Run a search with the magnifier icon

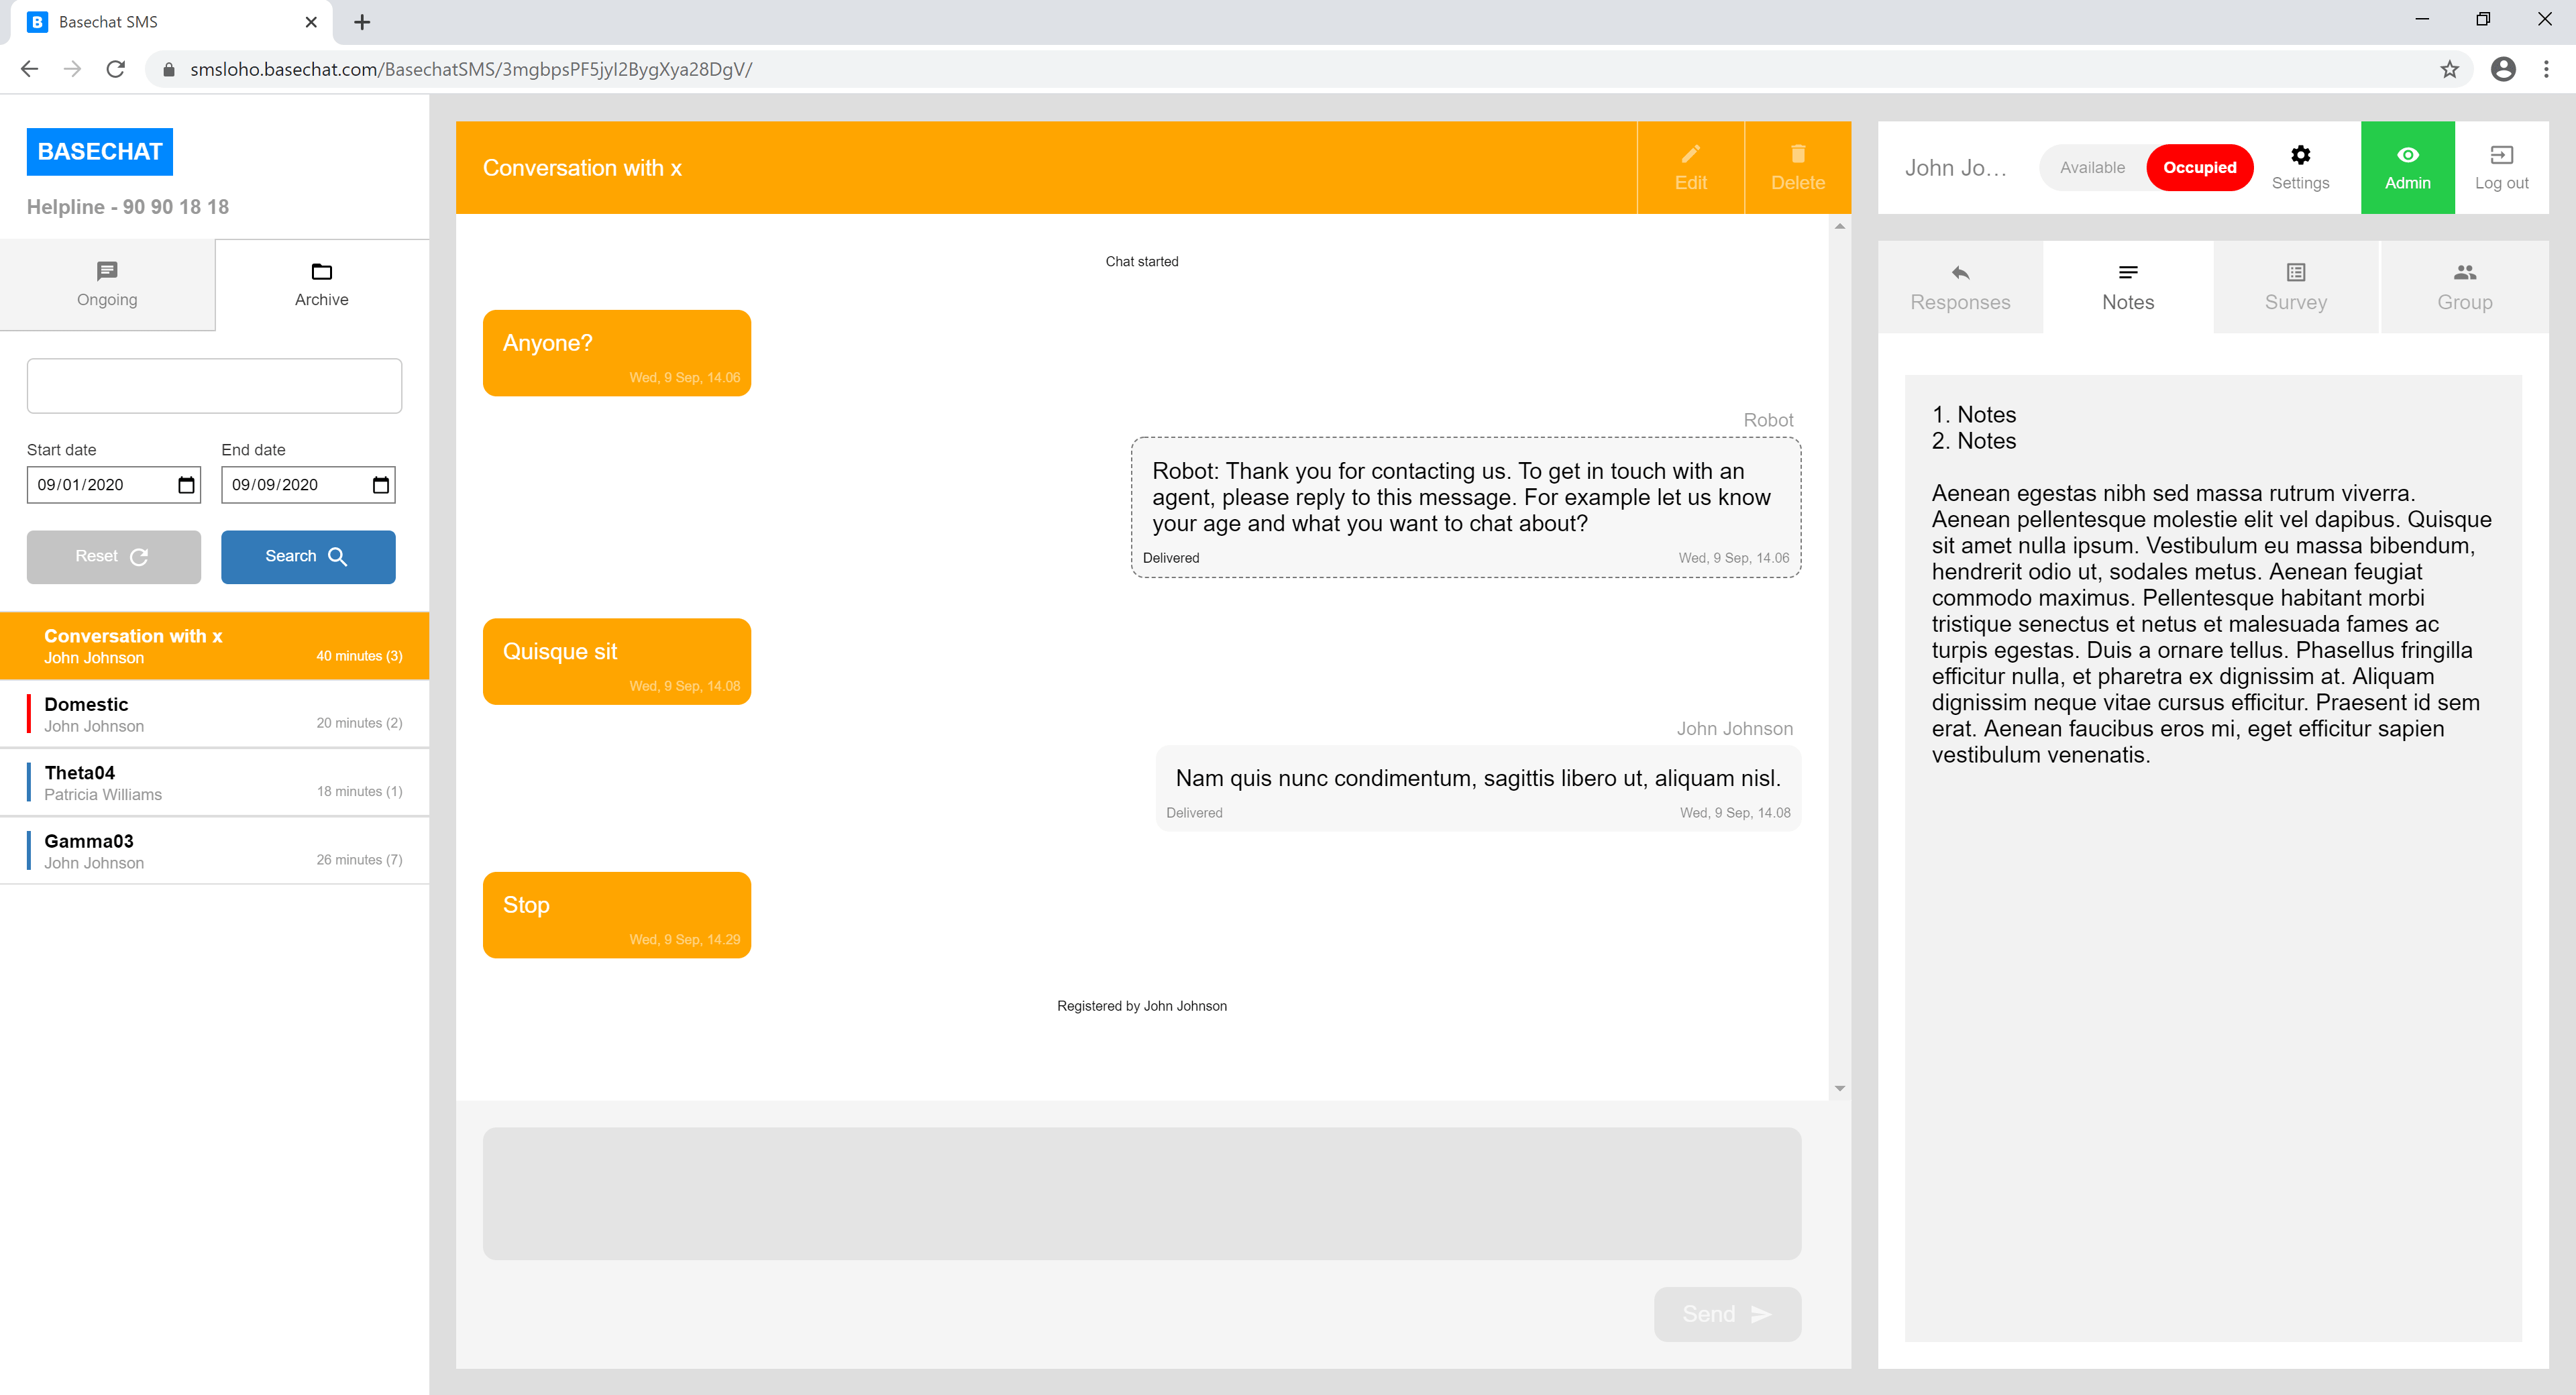338,556
